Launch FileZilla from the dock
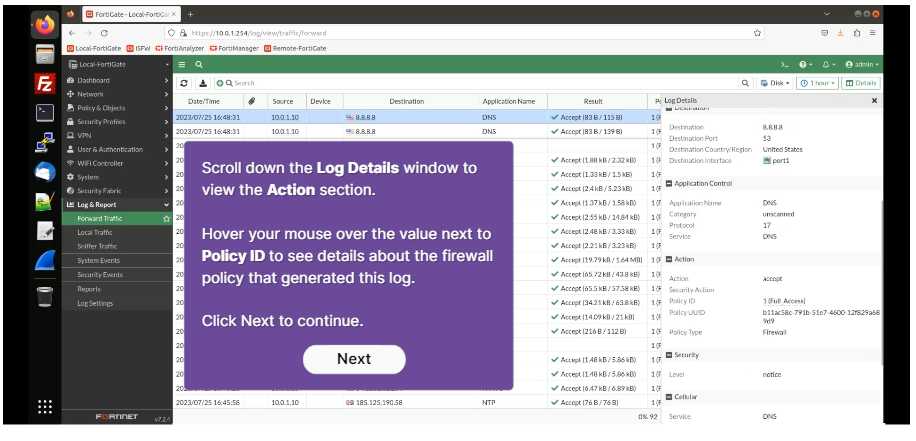 coord(45,84)
